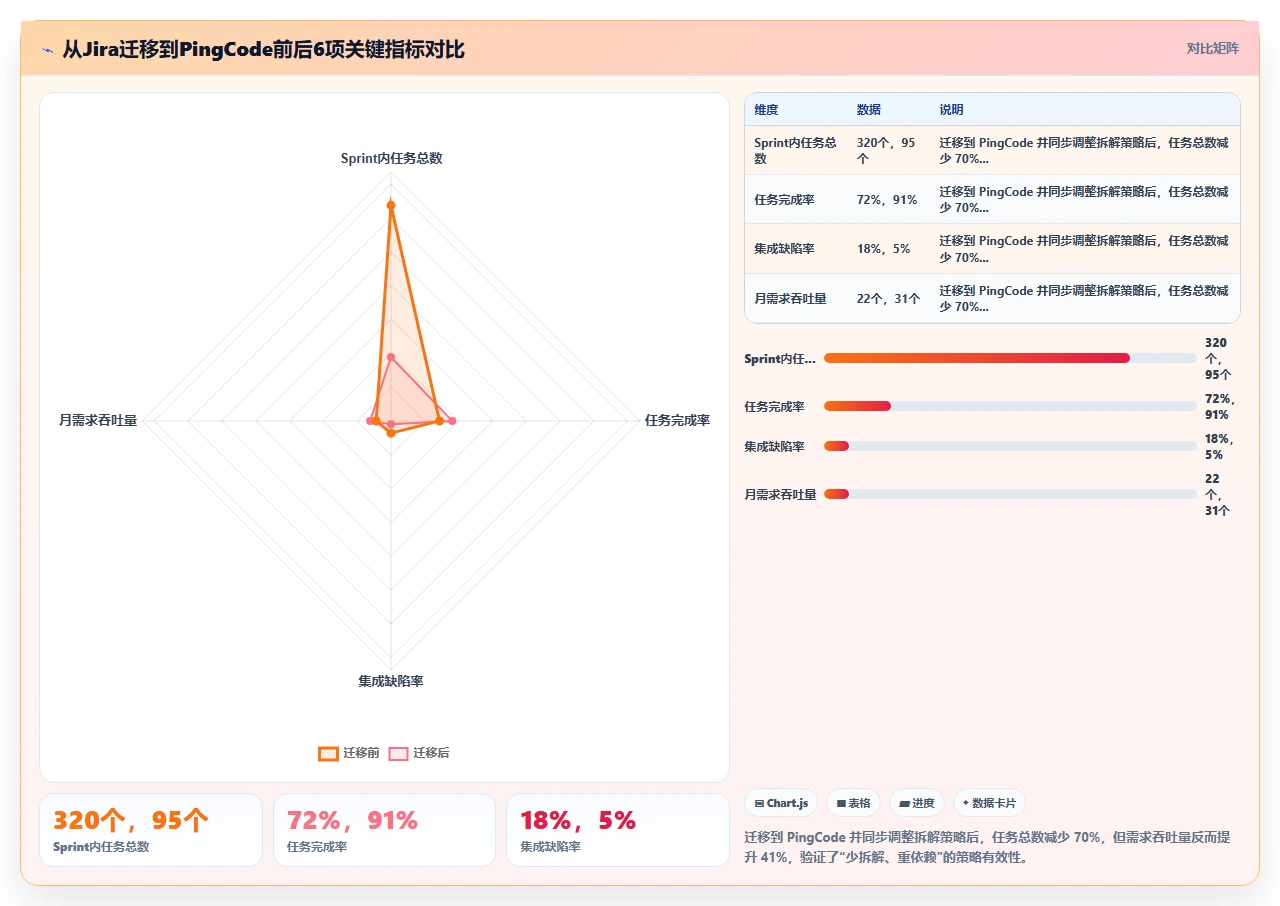Click the 集成缺陷率 progress bar

[1010, 446]
